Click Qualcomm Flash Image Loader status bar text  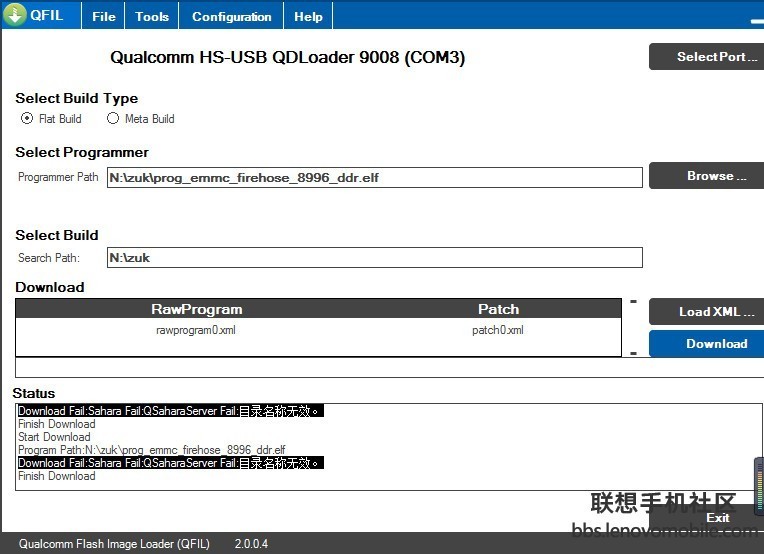coord(114,543)
